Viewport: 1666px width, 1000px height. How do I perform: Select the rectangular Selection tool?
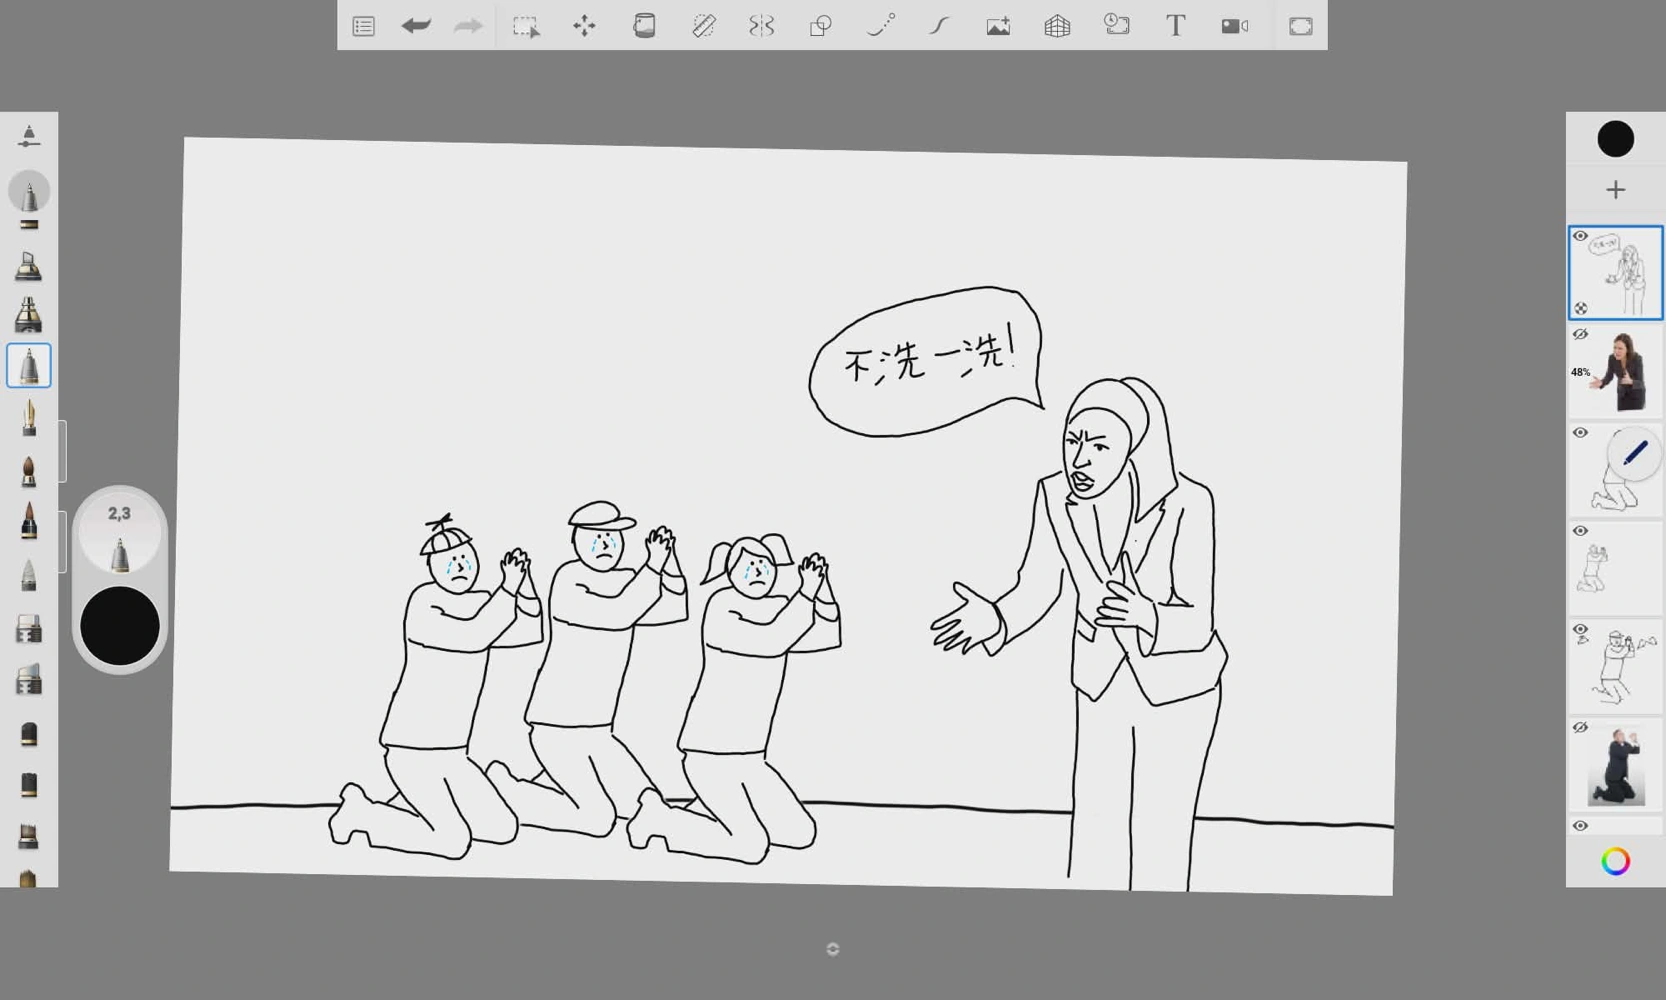click(525, 26)
